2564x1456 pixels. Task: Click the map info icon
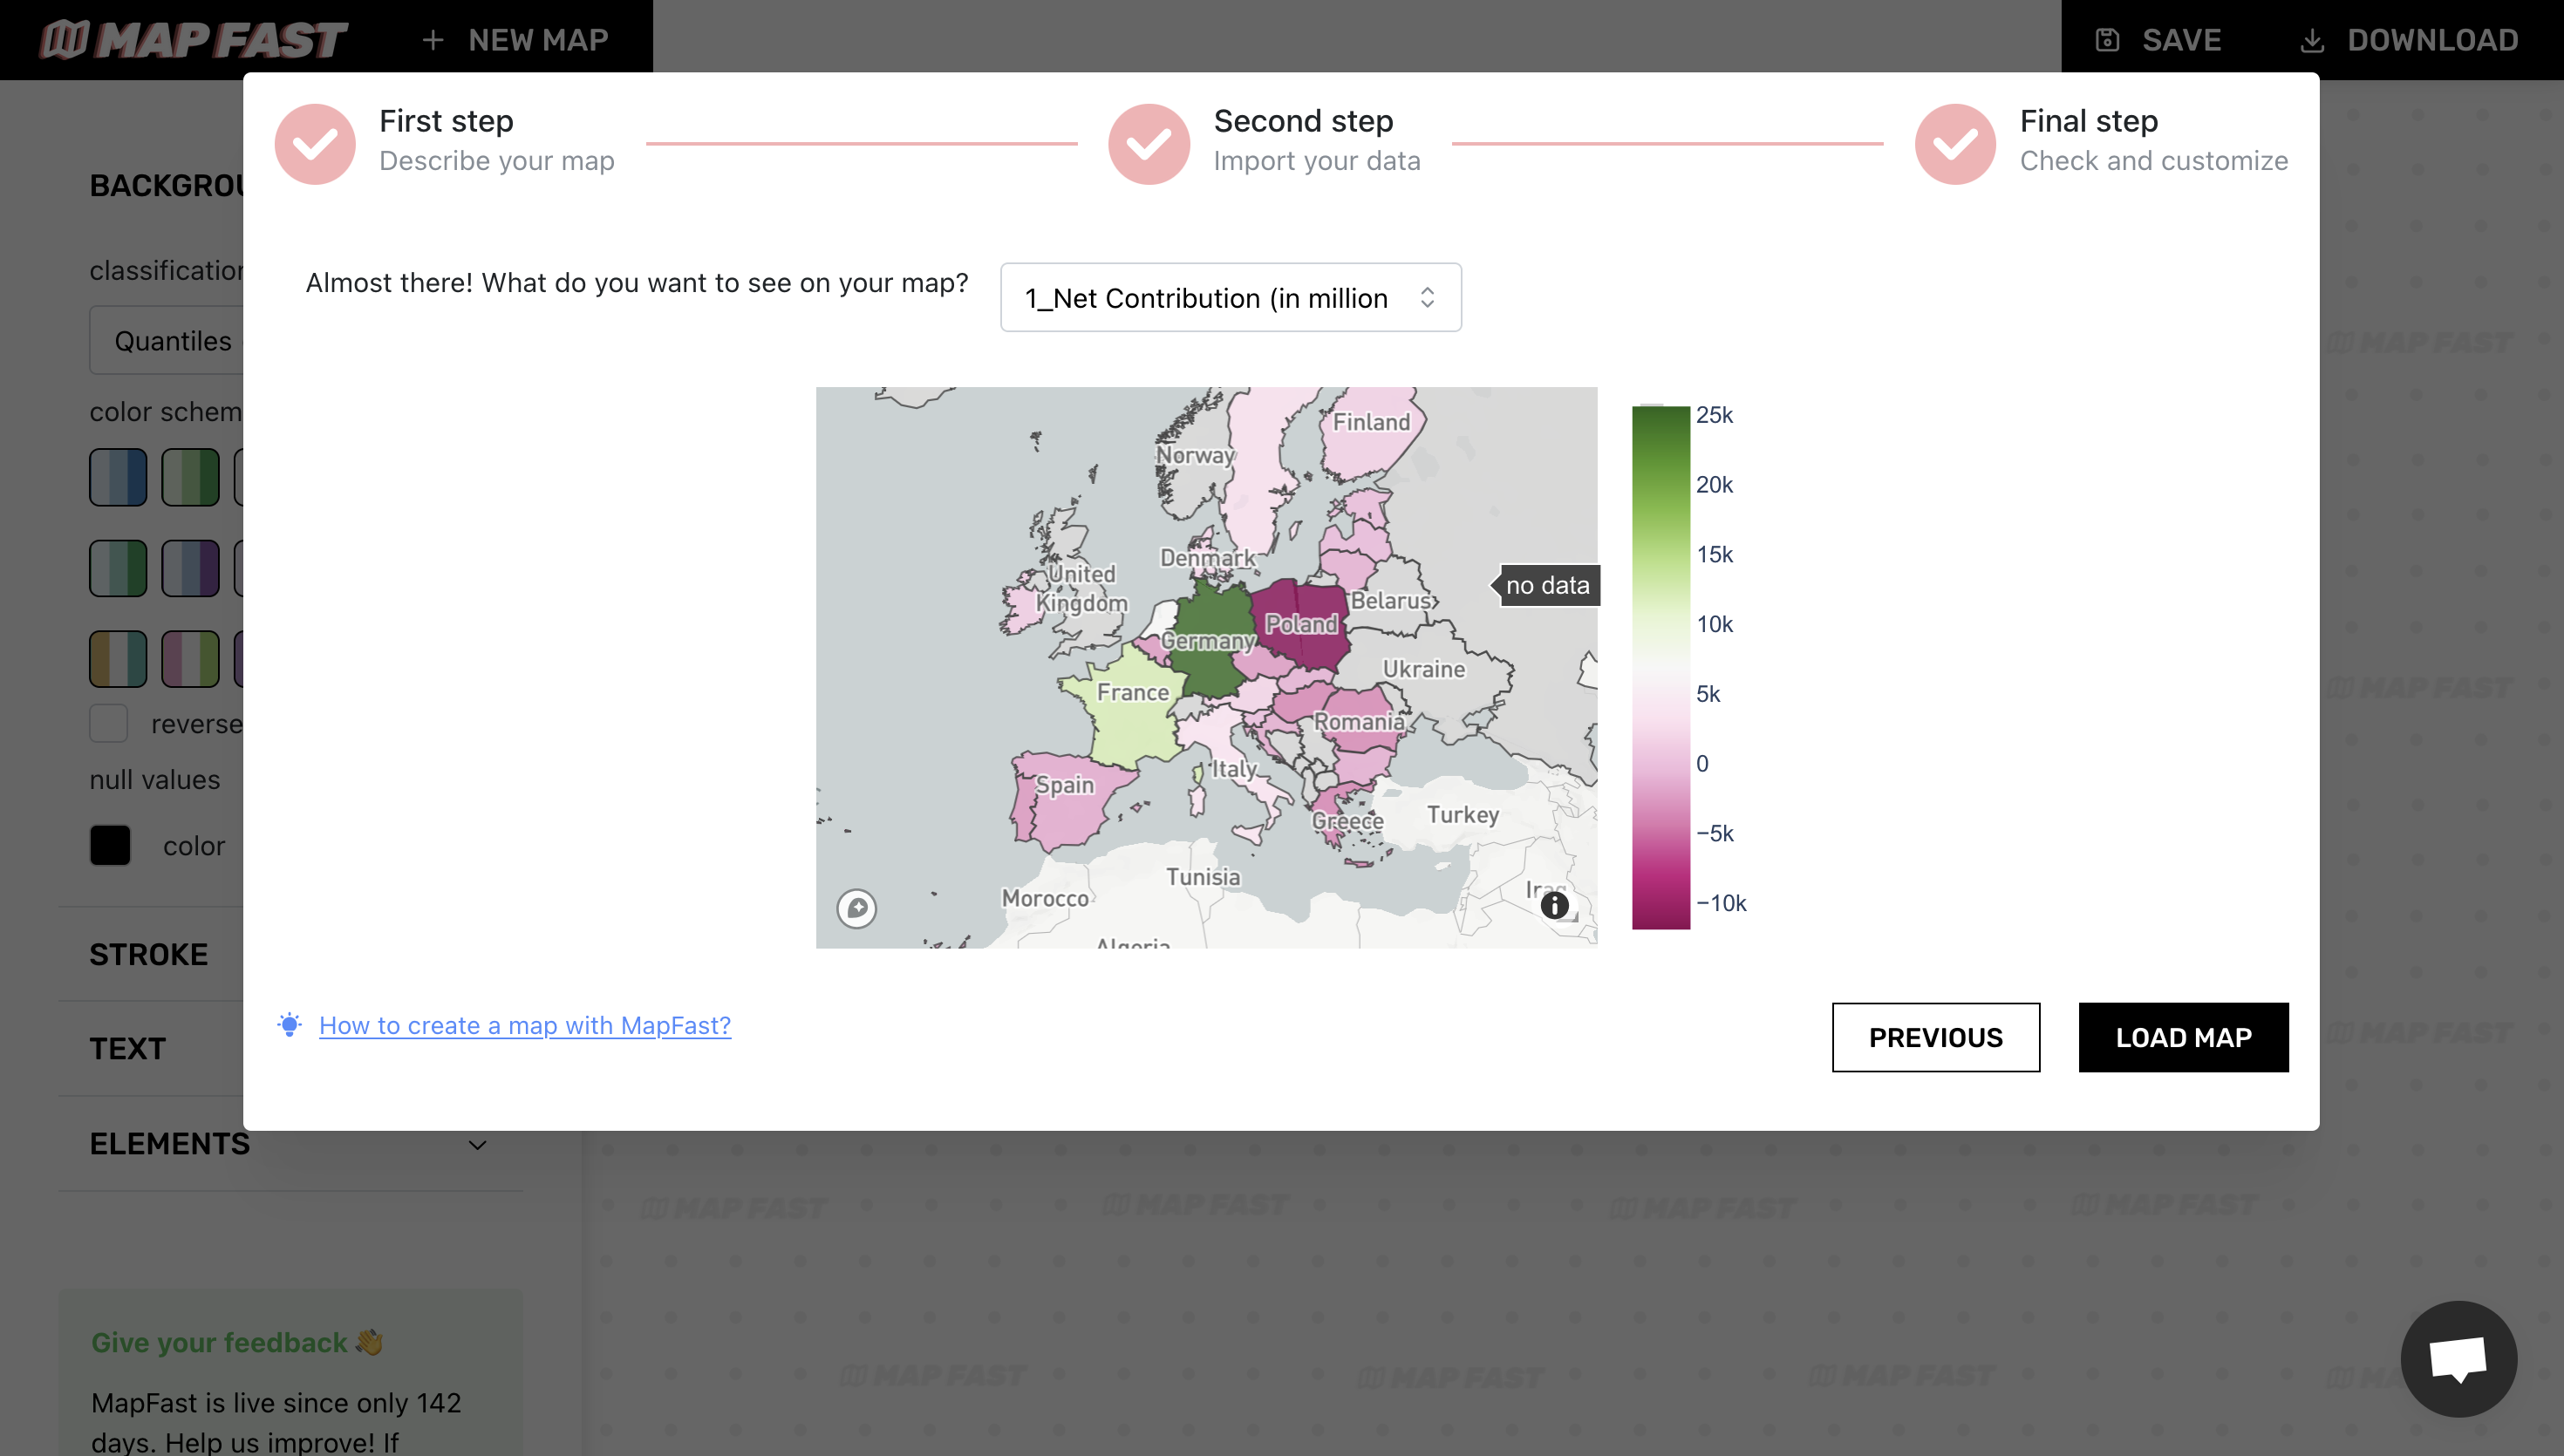[1553, 907]
